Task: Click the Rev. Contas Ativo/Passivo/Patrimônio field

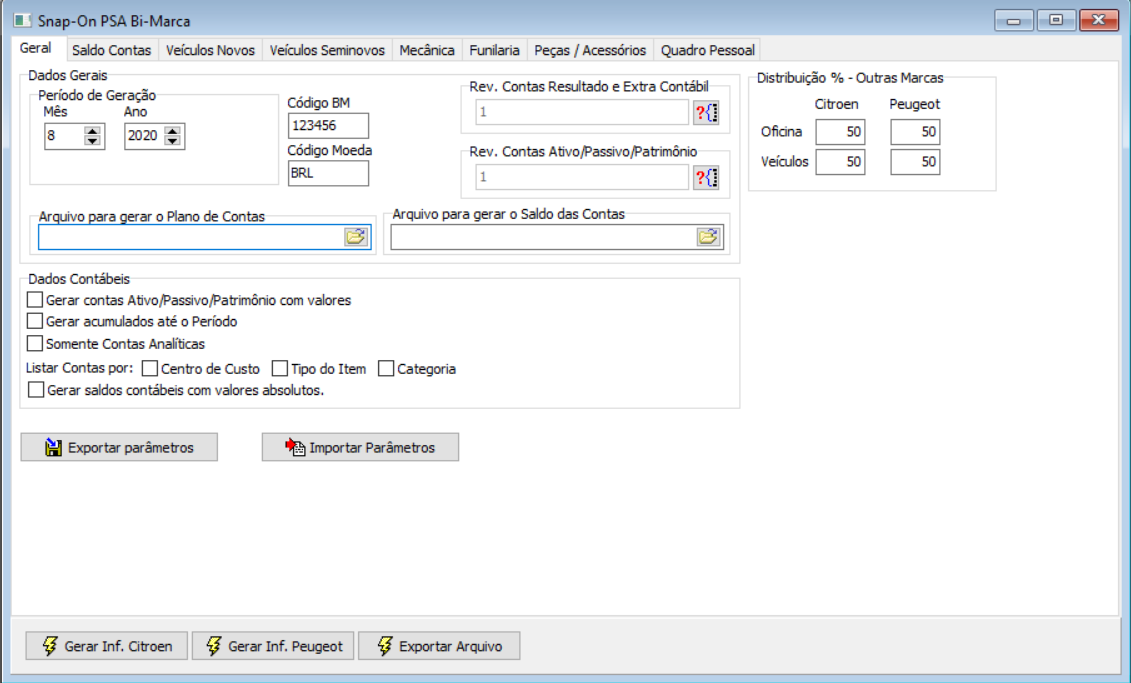Action: pyautogui.click(x=582, y=177)
